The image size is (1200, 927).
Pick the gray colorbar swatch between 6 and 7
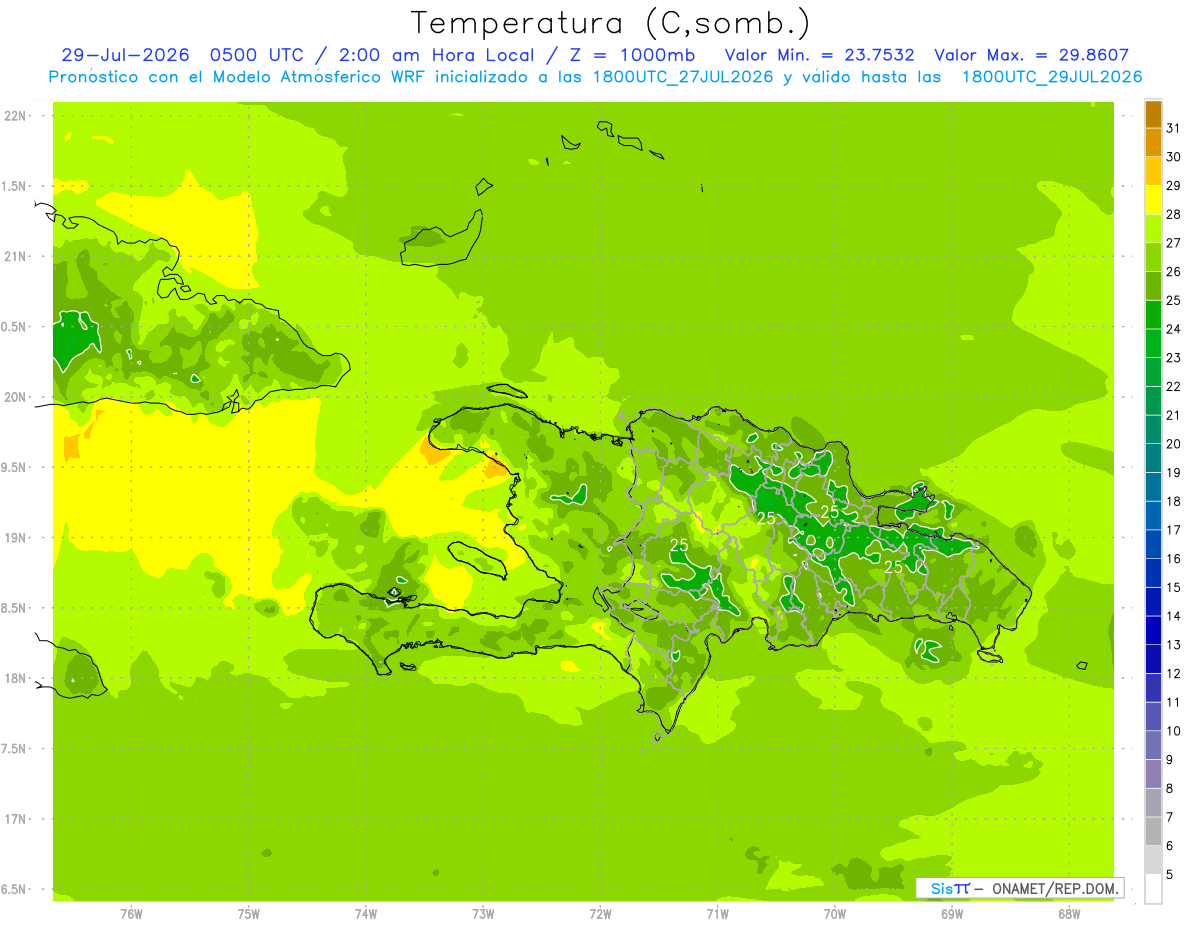[1153, 832]
